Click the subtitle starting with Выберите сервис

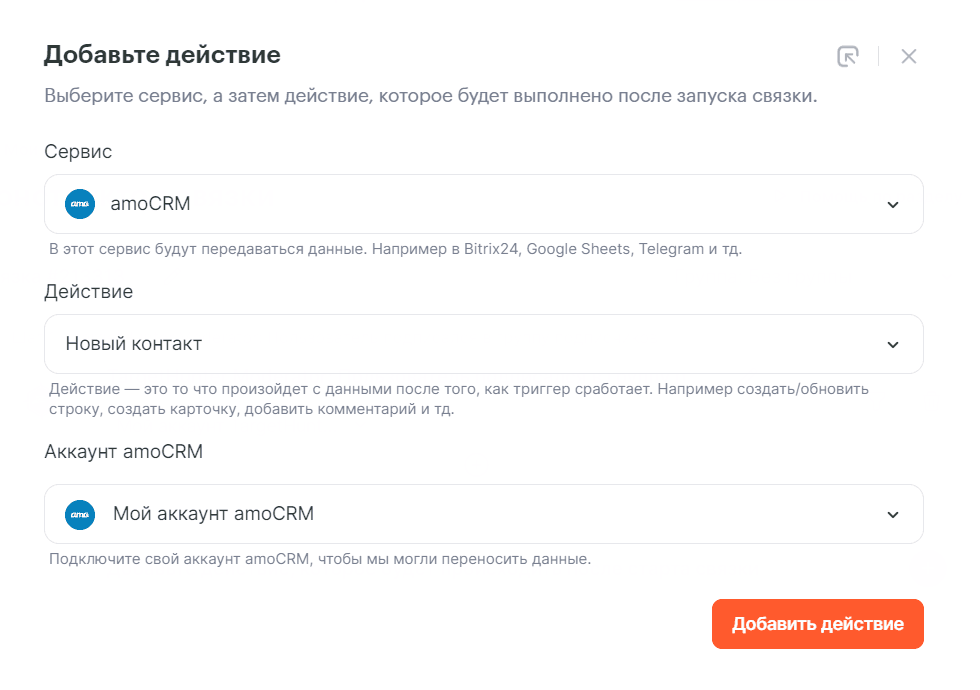pos(431,98)
